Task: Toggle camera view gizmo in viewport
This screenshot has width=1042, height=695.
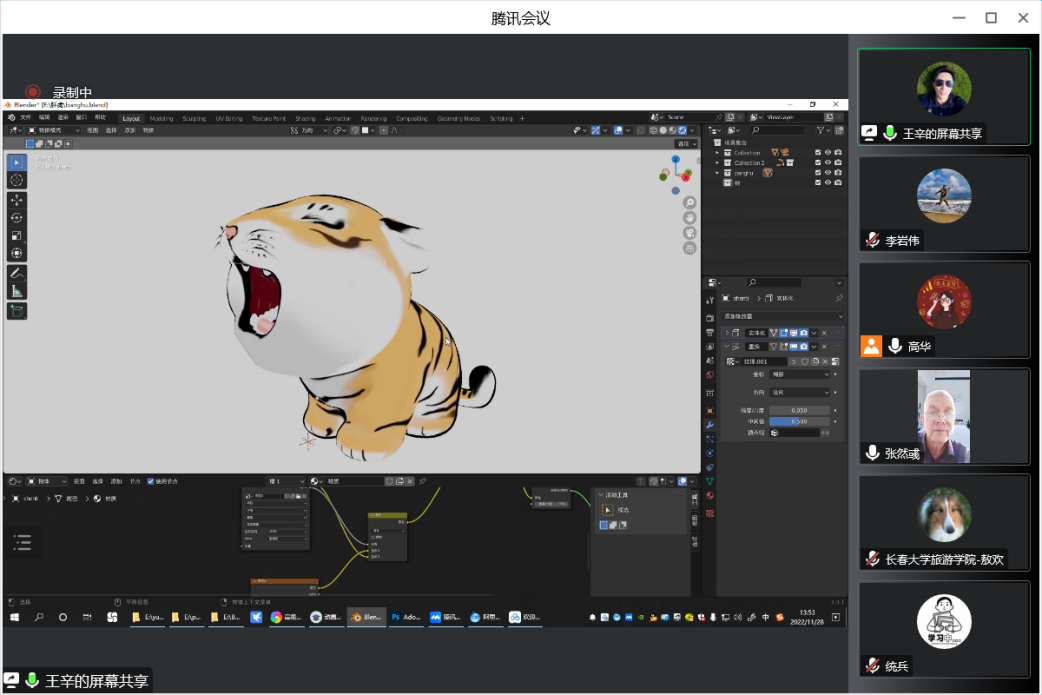Action: pos(690,233)
